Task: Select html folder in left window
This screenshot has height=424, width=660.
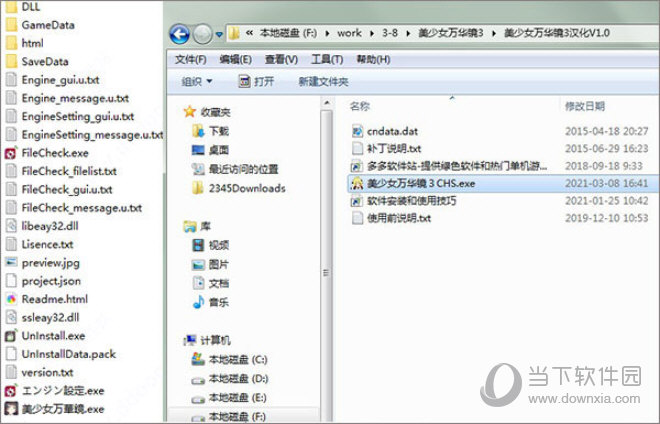Action: 25,43
